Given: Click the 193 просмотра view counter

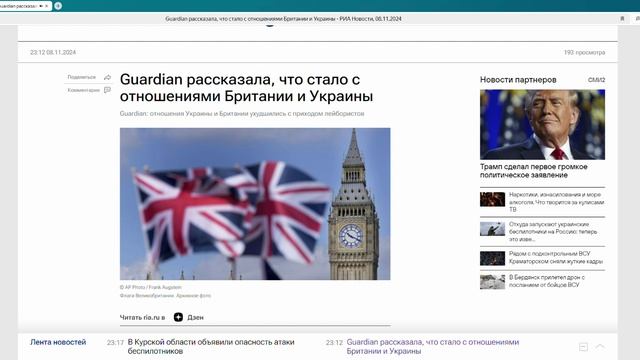Looking at the screenshot, I should (584, 52).
